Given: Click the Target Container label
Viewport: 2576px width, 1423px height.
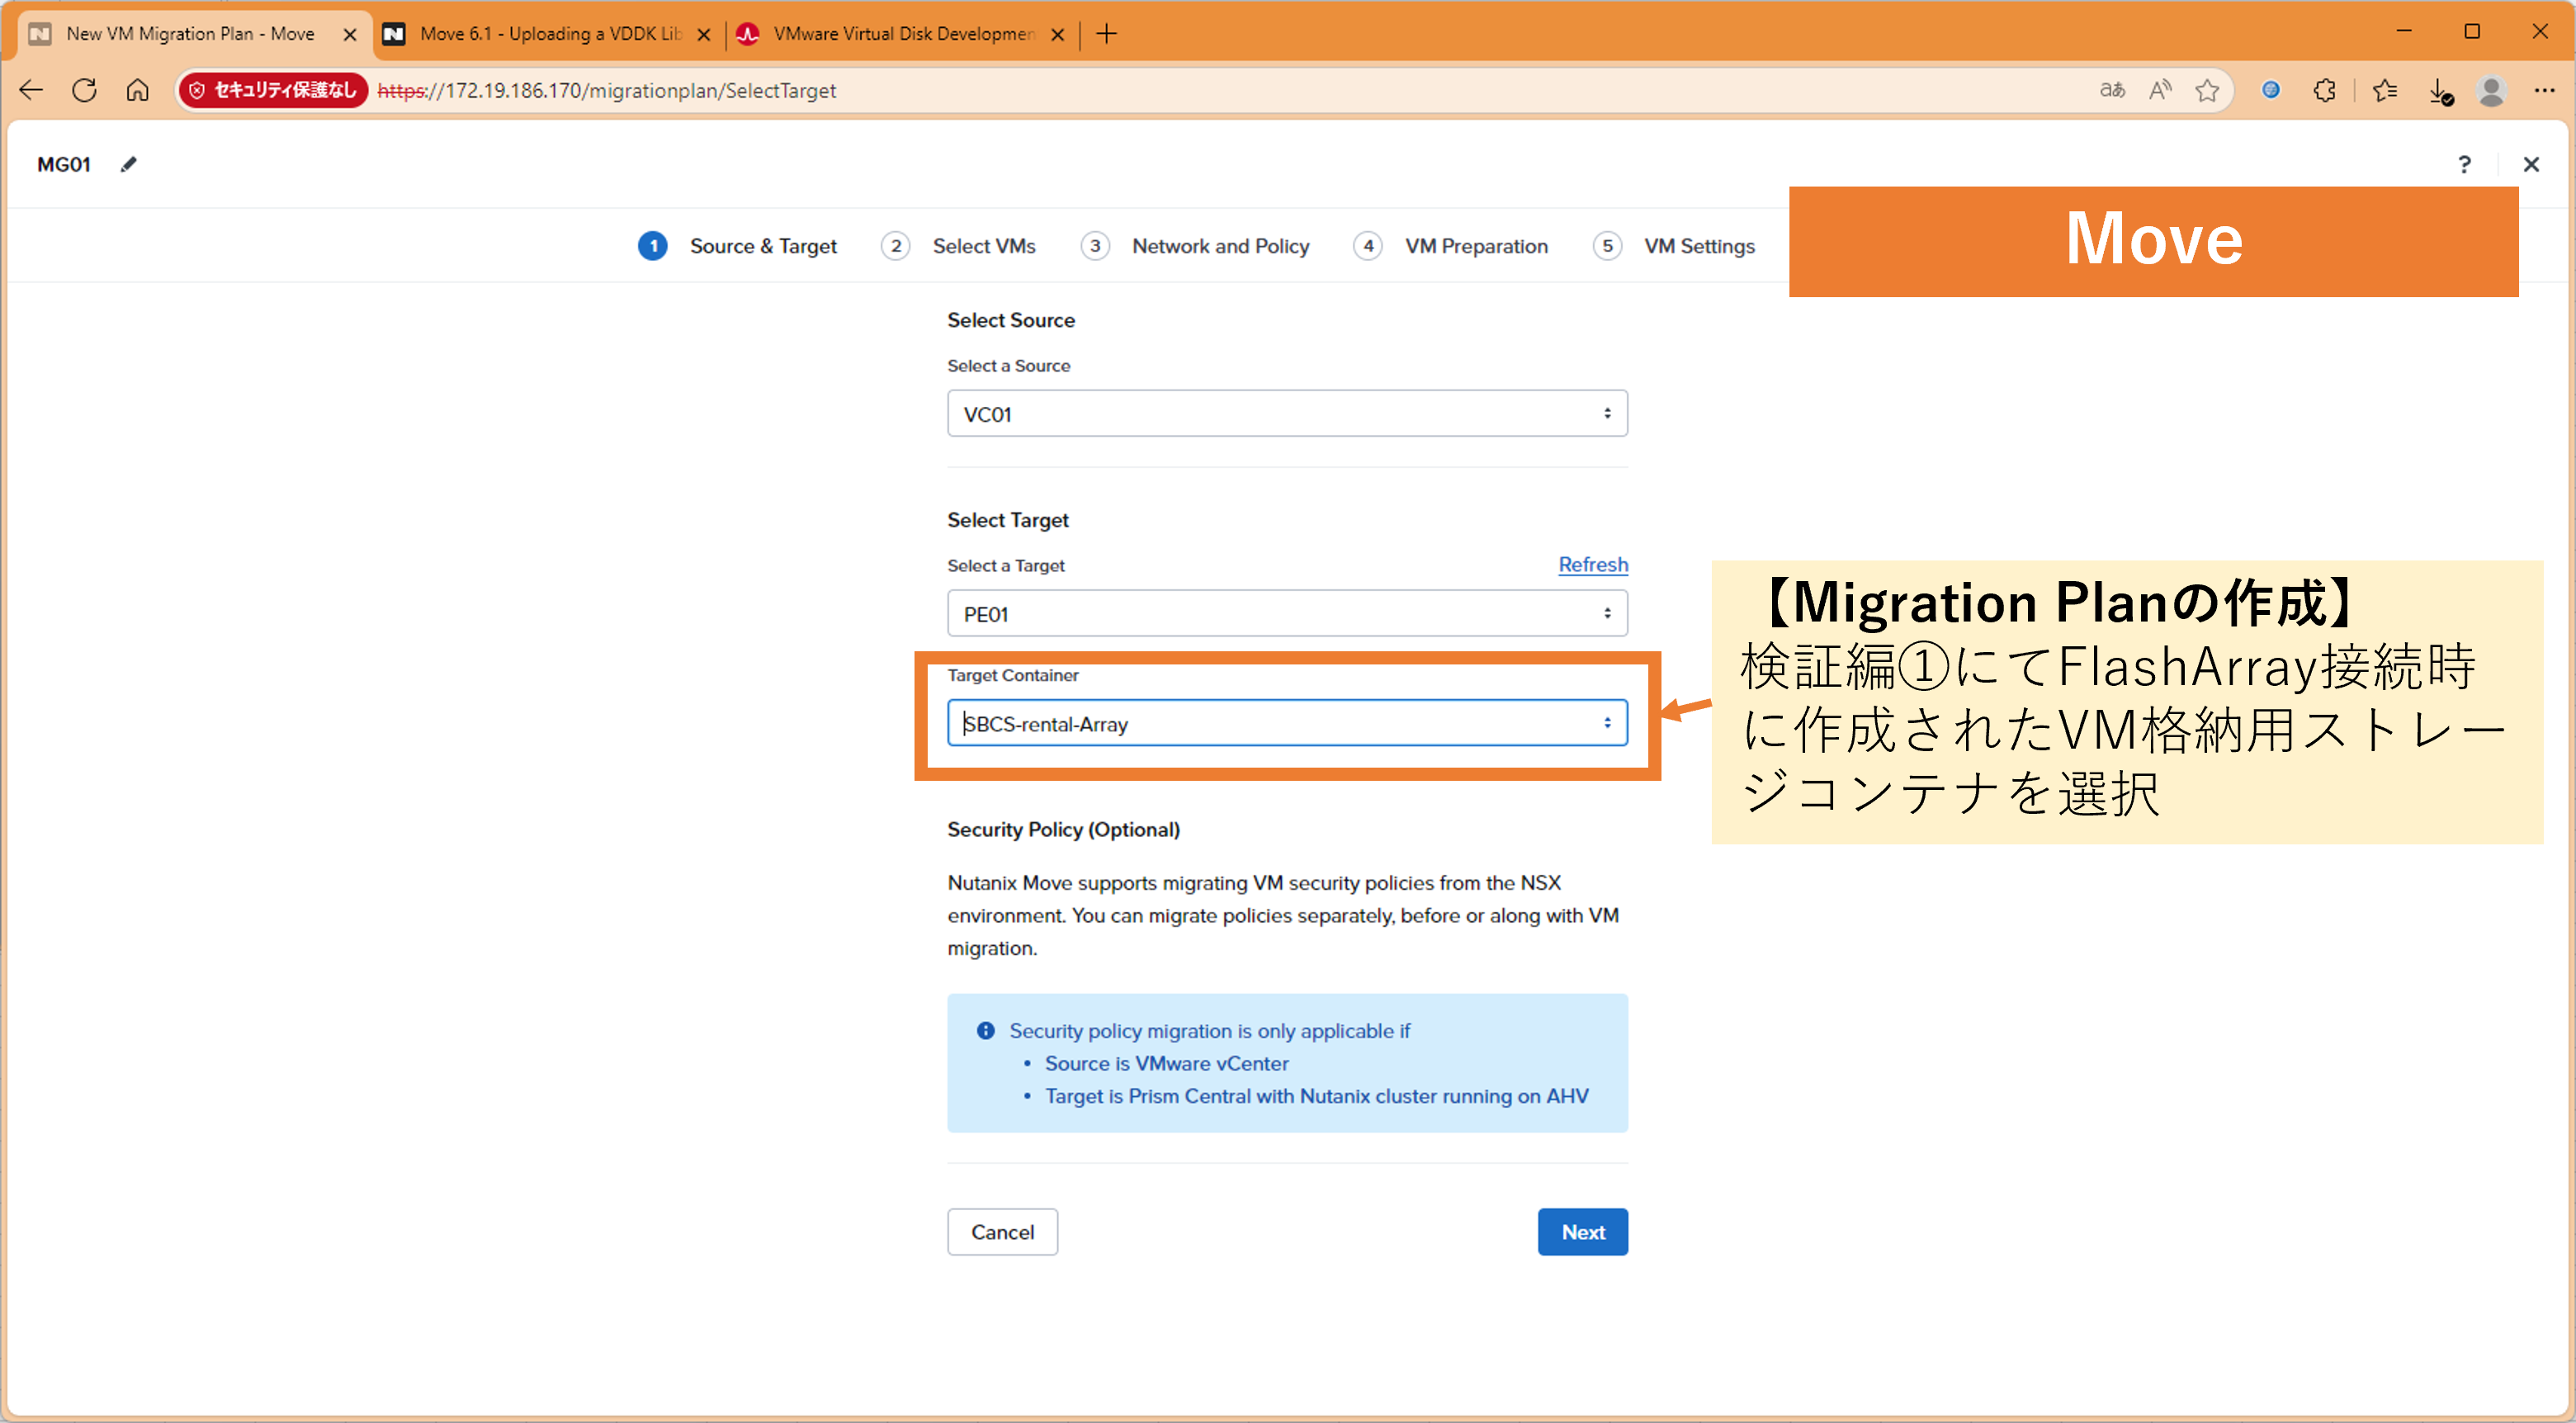Looking at the screenshot, I should (x=1013, y=676).
